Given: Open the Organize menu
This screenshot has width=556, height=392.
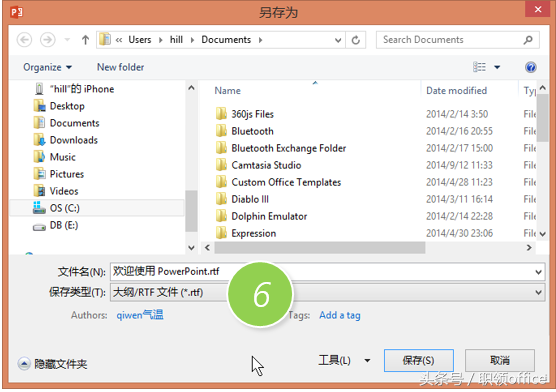Looking at the screenshot, I should (47, 67).
